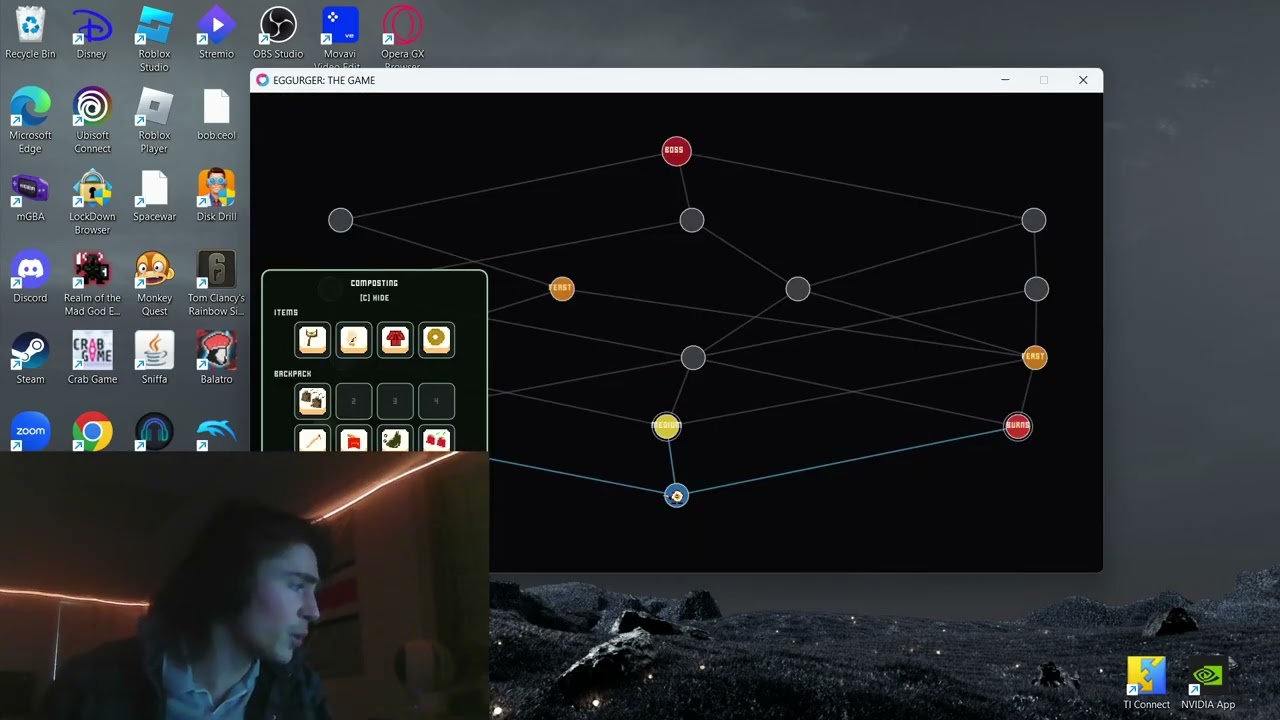Open the NVIDIA App desktop shortcut

tap(1208, 683)
